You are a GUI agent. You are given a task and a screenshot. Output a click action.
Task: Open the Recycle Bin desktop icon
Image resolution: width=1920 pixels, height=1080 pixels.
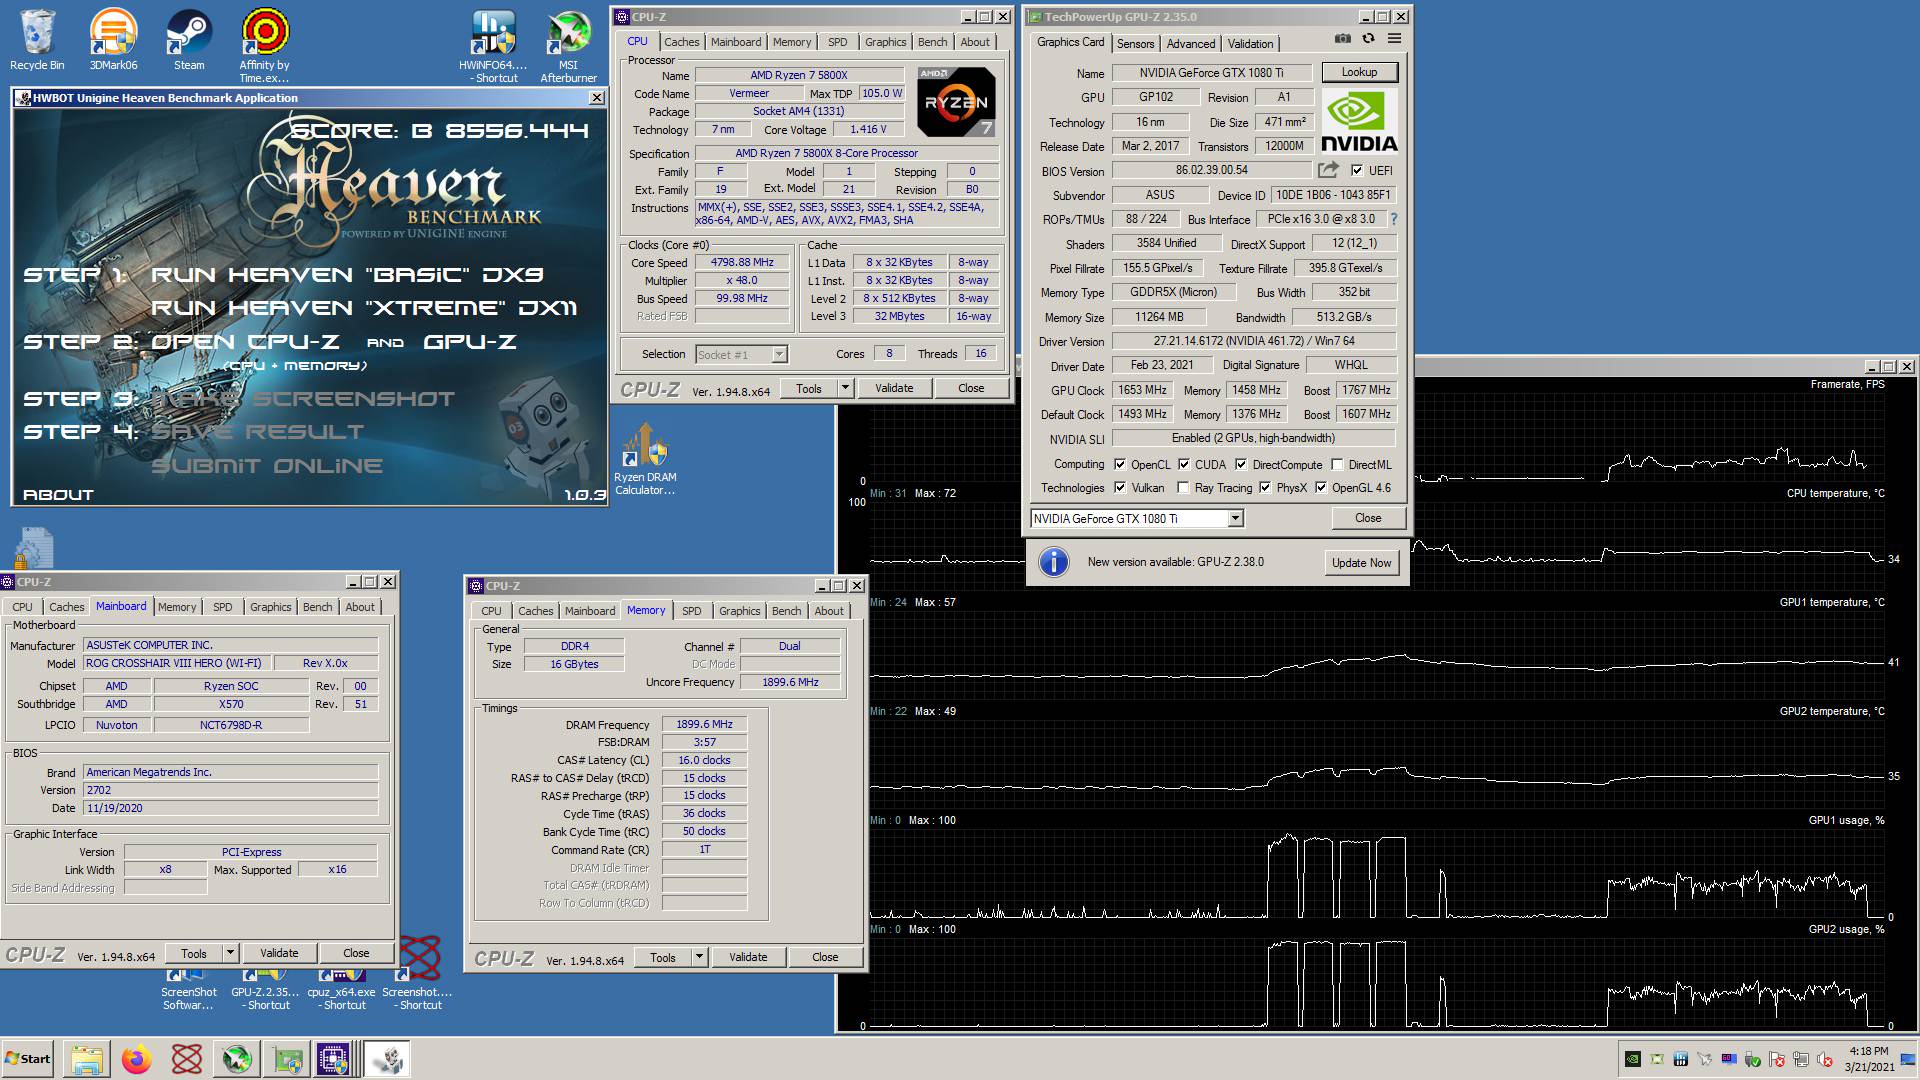[x=37, y=38]
